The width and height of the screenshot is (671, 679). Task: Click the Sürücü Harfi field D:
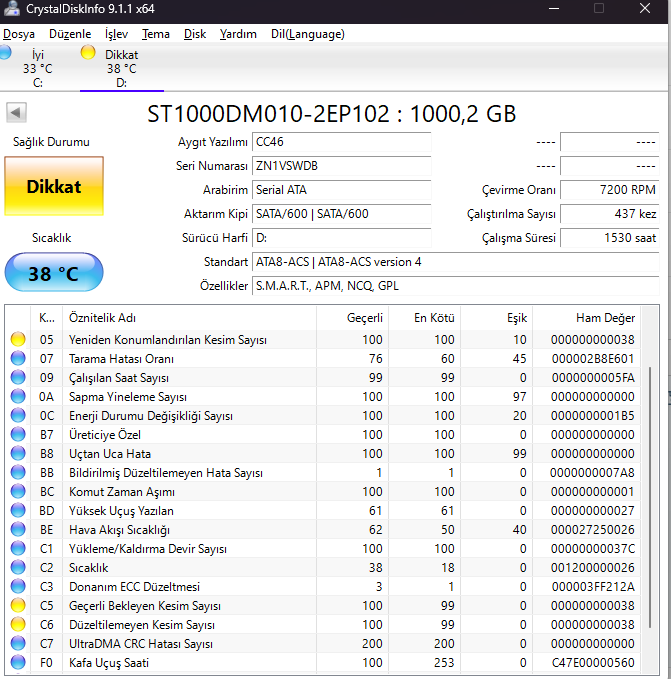click(x=342, y=238)
